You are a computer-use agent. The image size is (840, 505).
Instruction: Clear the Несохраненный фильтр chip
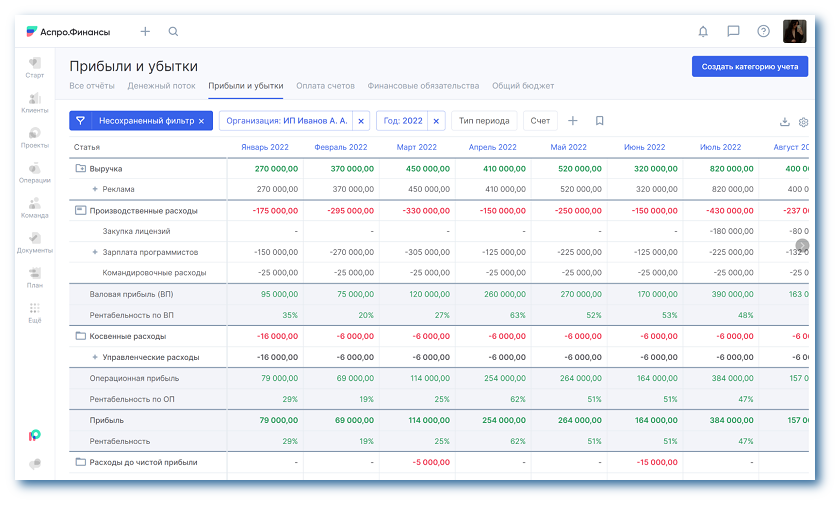(x=201, y=121)
